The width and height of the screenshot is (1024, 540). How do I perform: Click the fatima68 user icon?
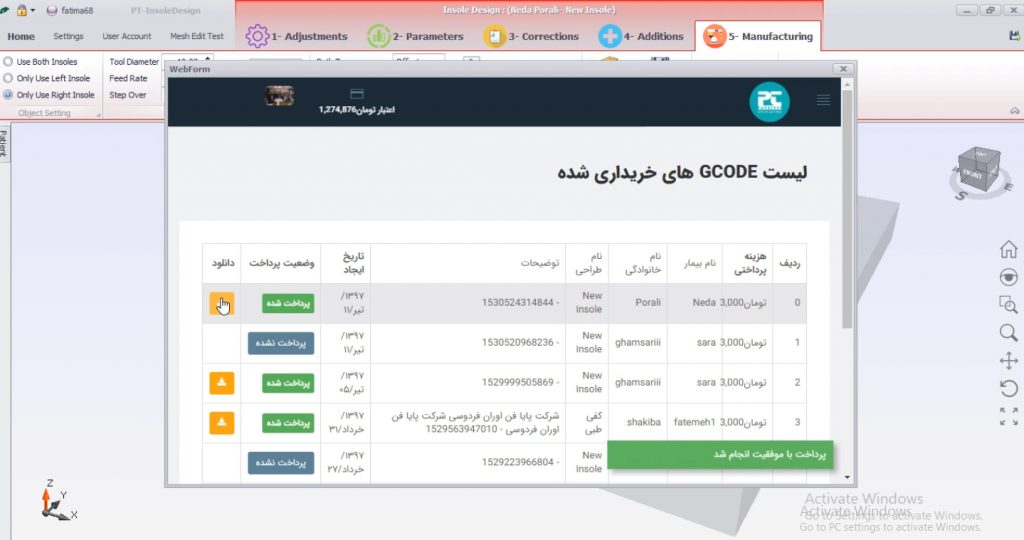pyautogui.click(x=52, y=10)
